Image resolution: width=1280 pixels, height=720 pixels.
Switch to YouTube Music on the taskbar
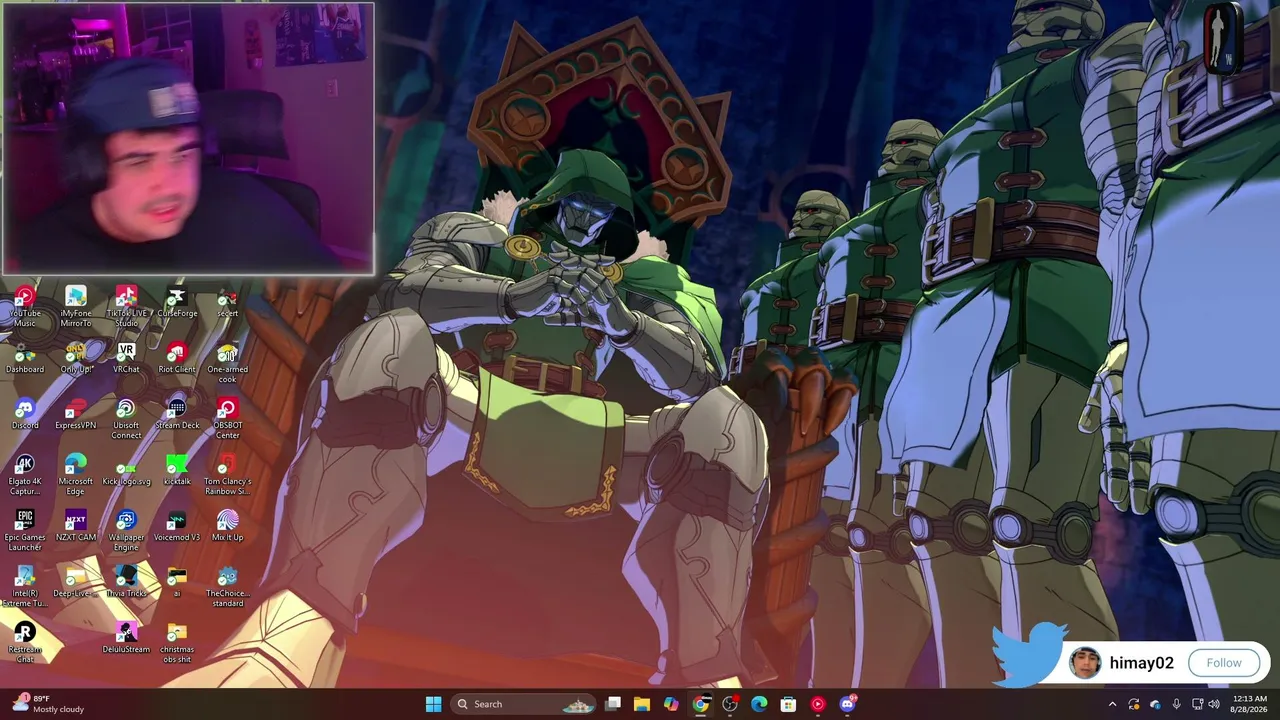(x=818, y=704)
